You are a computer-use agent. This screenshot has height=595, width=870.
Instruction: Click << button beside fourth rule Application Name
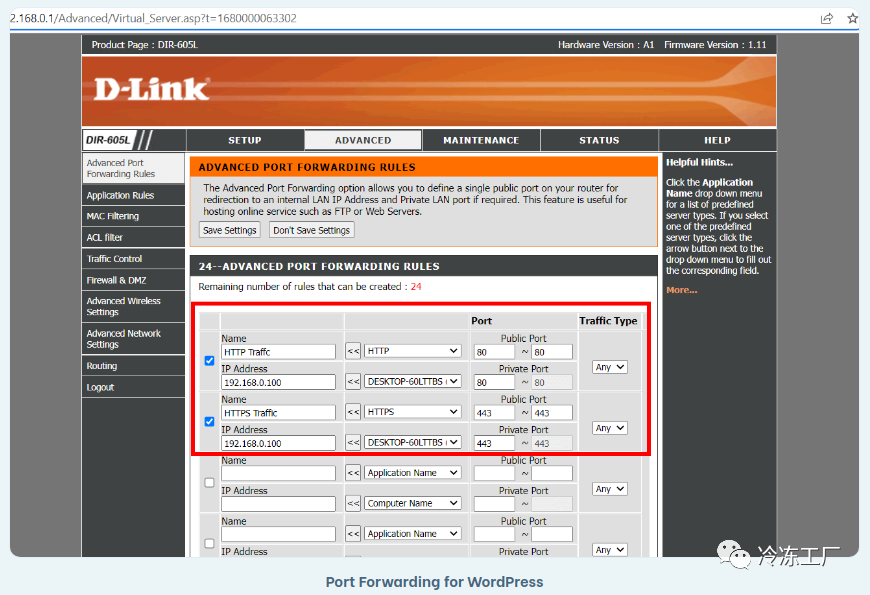pyautogui.click(x=353, y=534)
